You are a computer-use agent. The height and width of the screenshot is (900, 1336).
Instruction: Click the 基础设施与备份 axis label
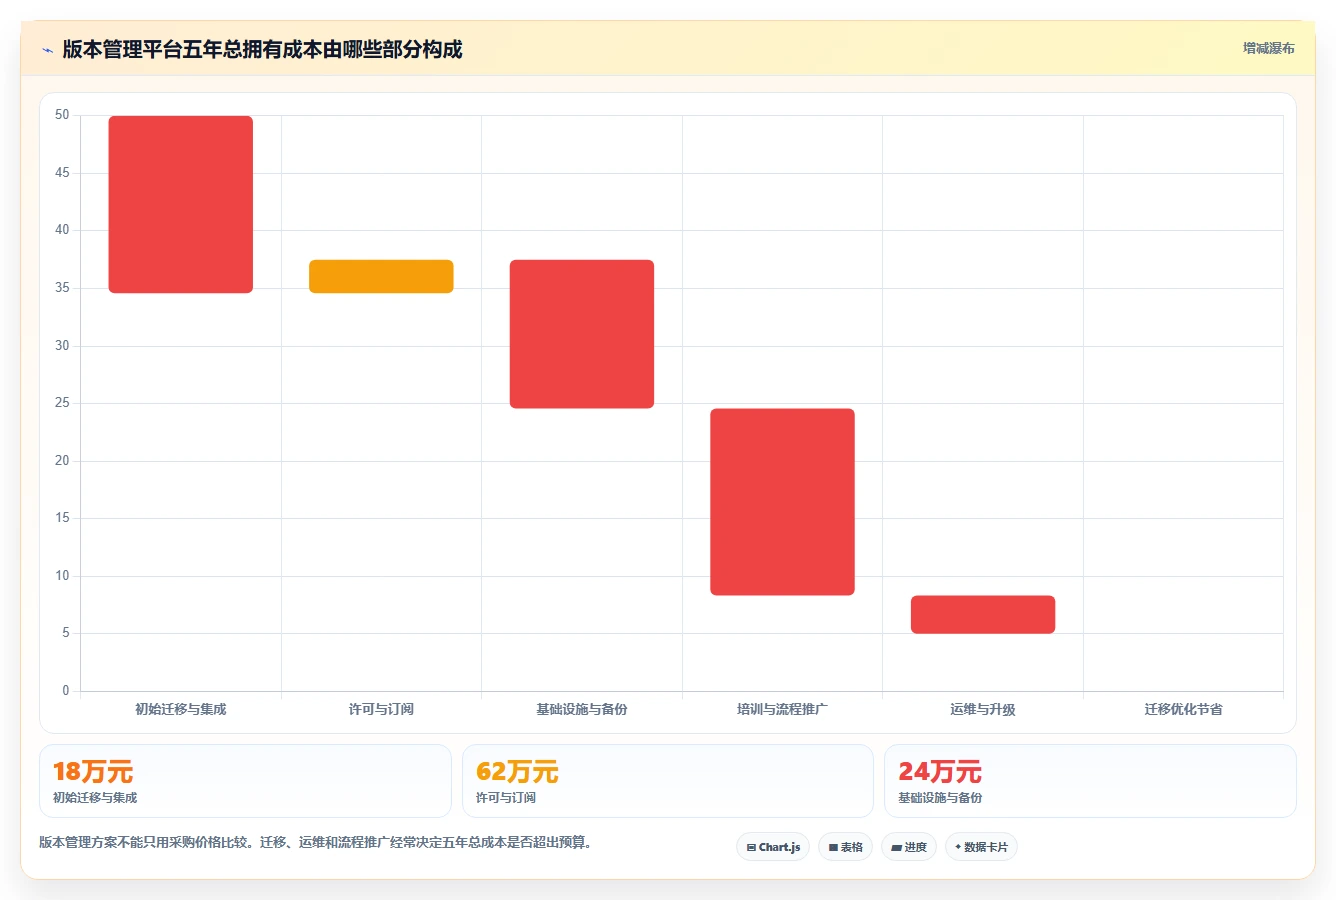[x=582, y=709]
